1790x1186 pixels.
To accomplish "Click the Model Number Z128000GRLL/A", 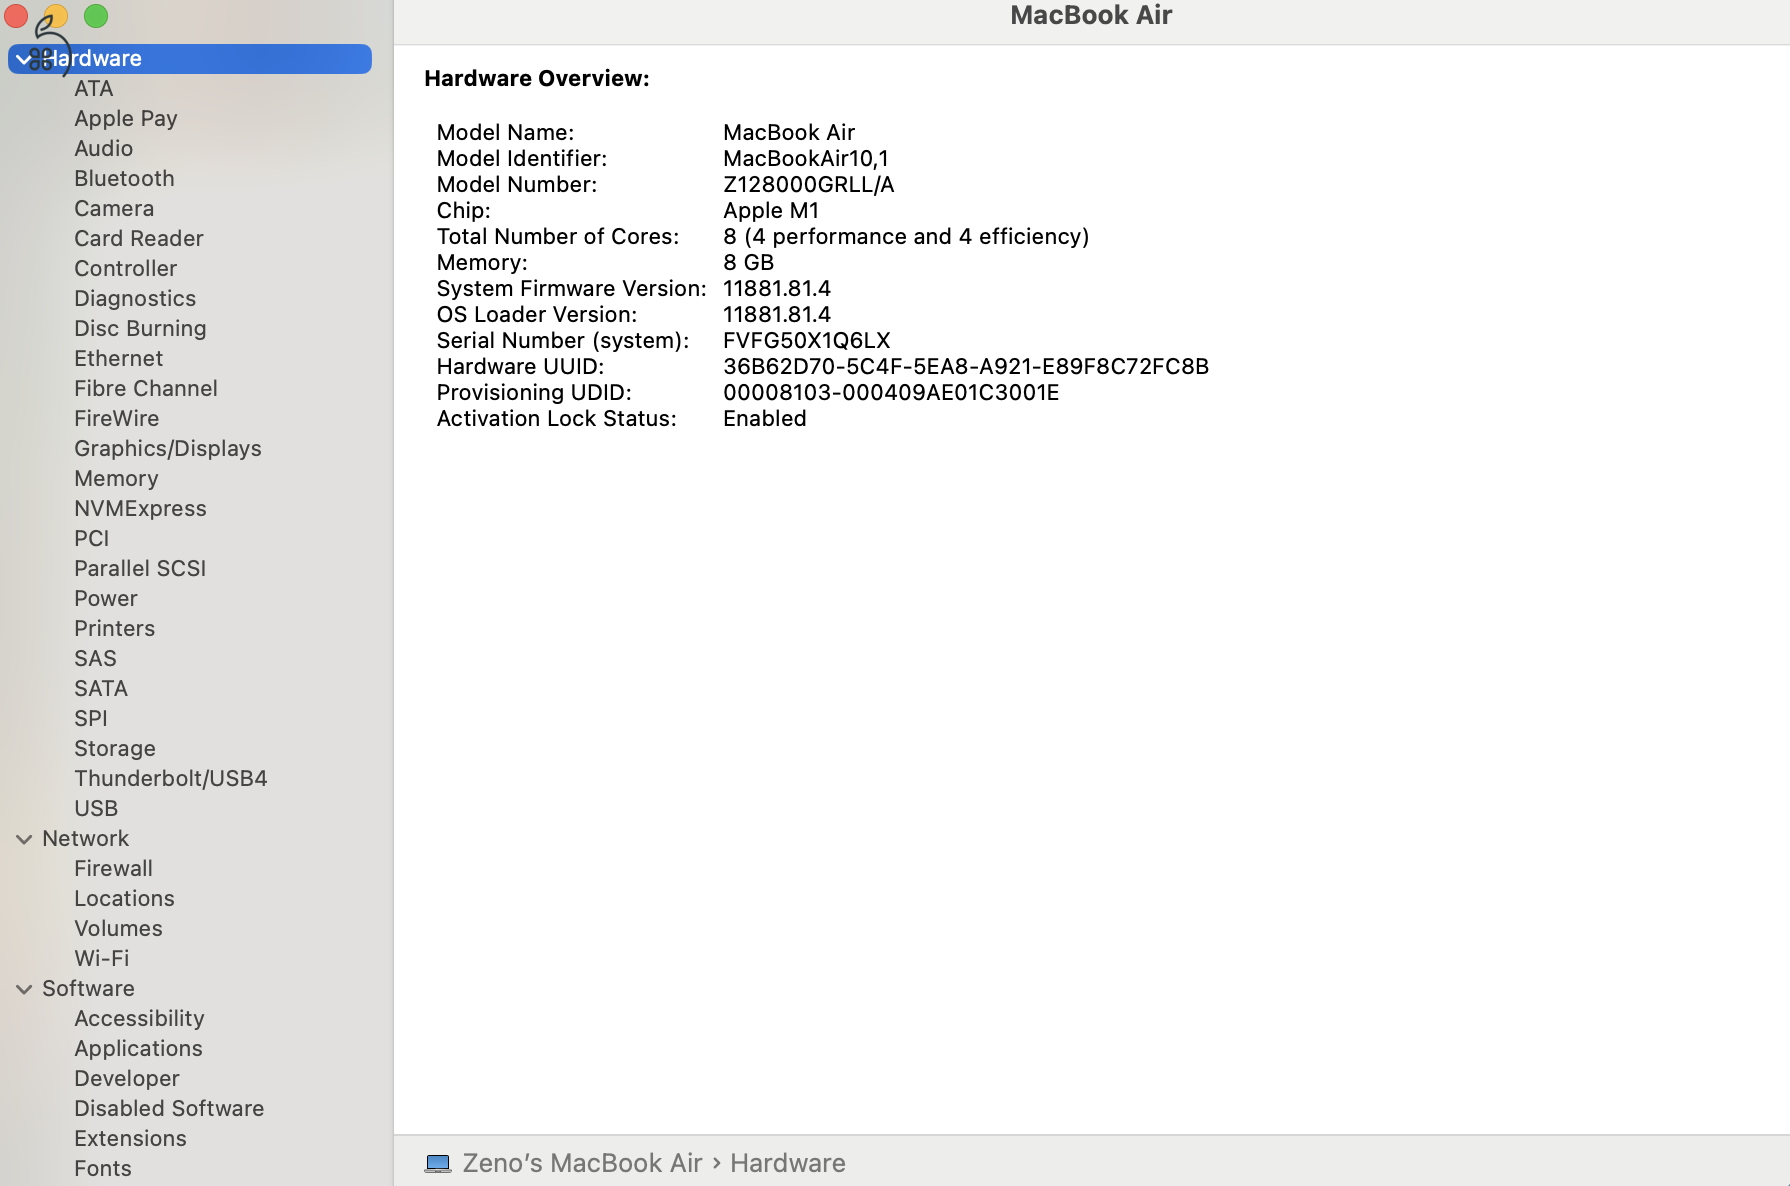I will [x=808, y=185].
